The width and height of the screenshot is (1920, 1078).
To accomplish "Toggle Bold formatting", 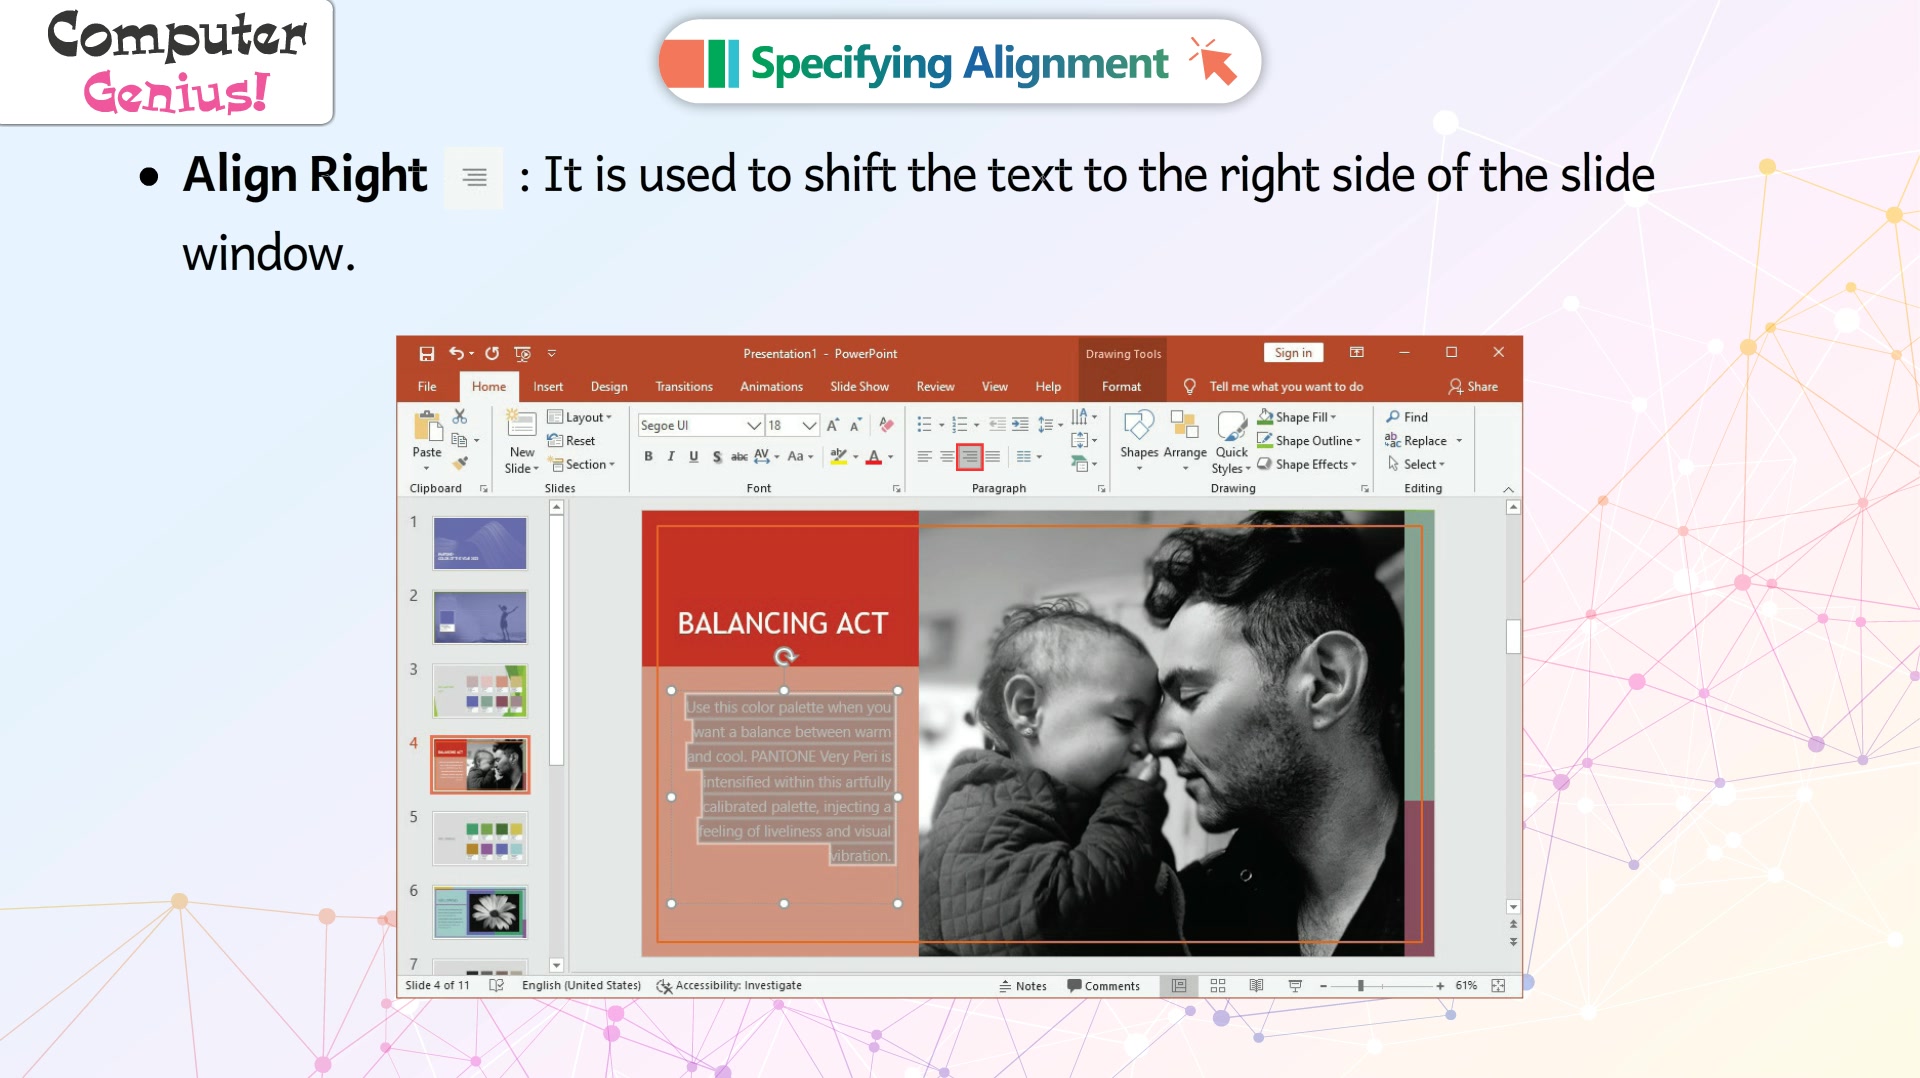I will pos(648,456).
